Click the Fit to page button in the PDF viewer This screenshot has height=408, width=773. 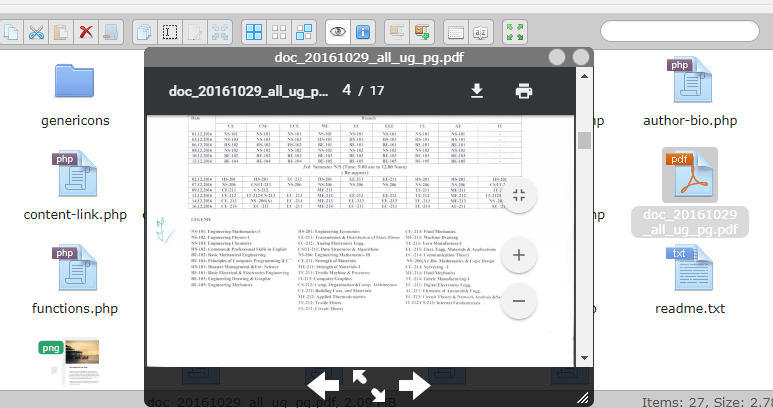click(519, 196)
